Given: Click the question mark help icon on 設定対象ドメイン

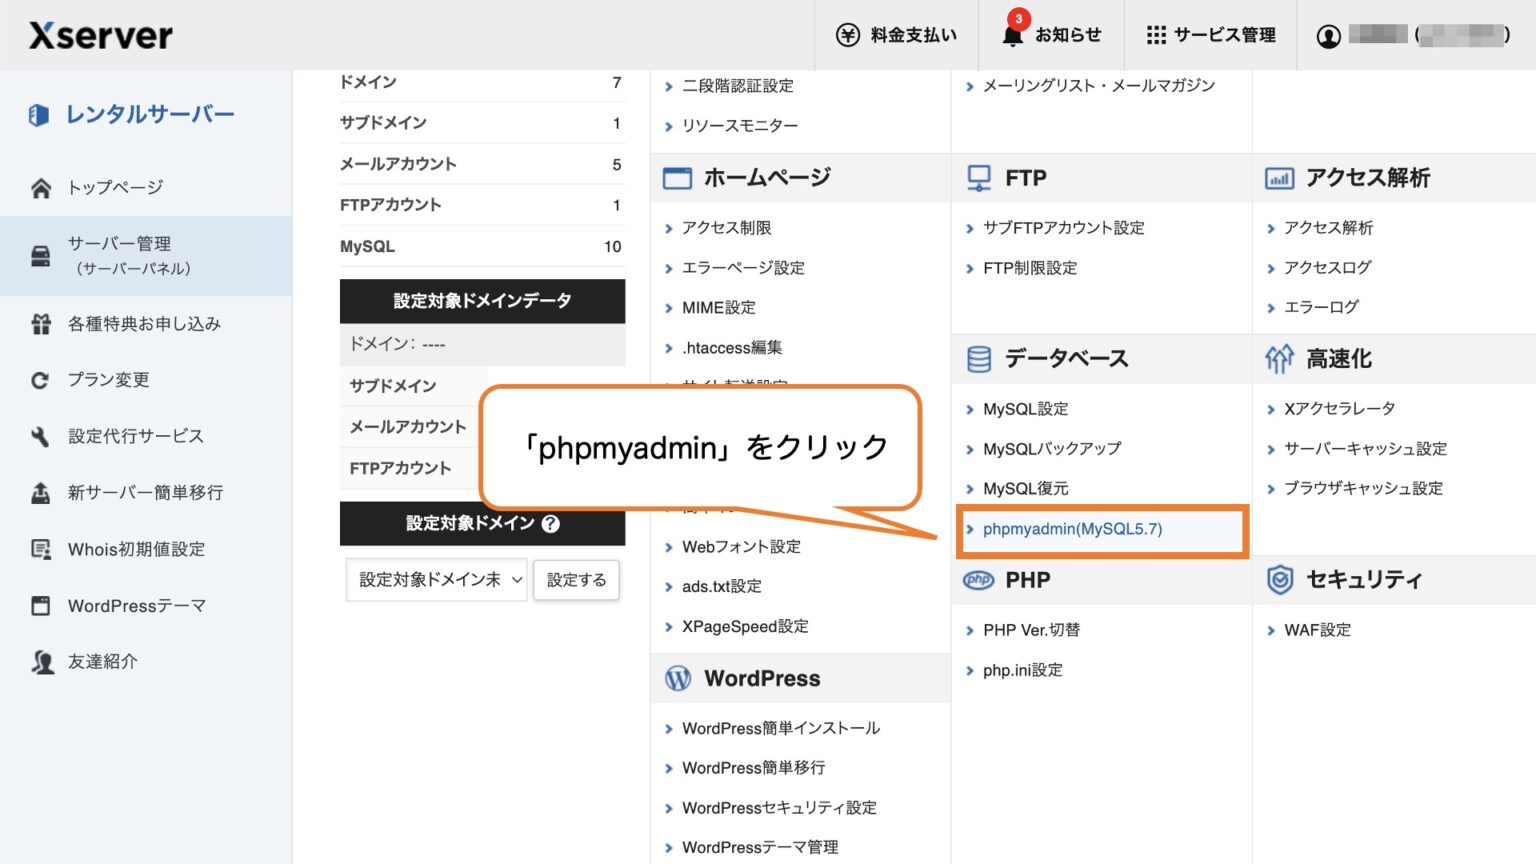Looking at the screenshot, I should (550, 523).
